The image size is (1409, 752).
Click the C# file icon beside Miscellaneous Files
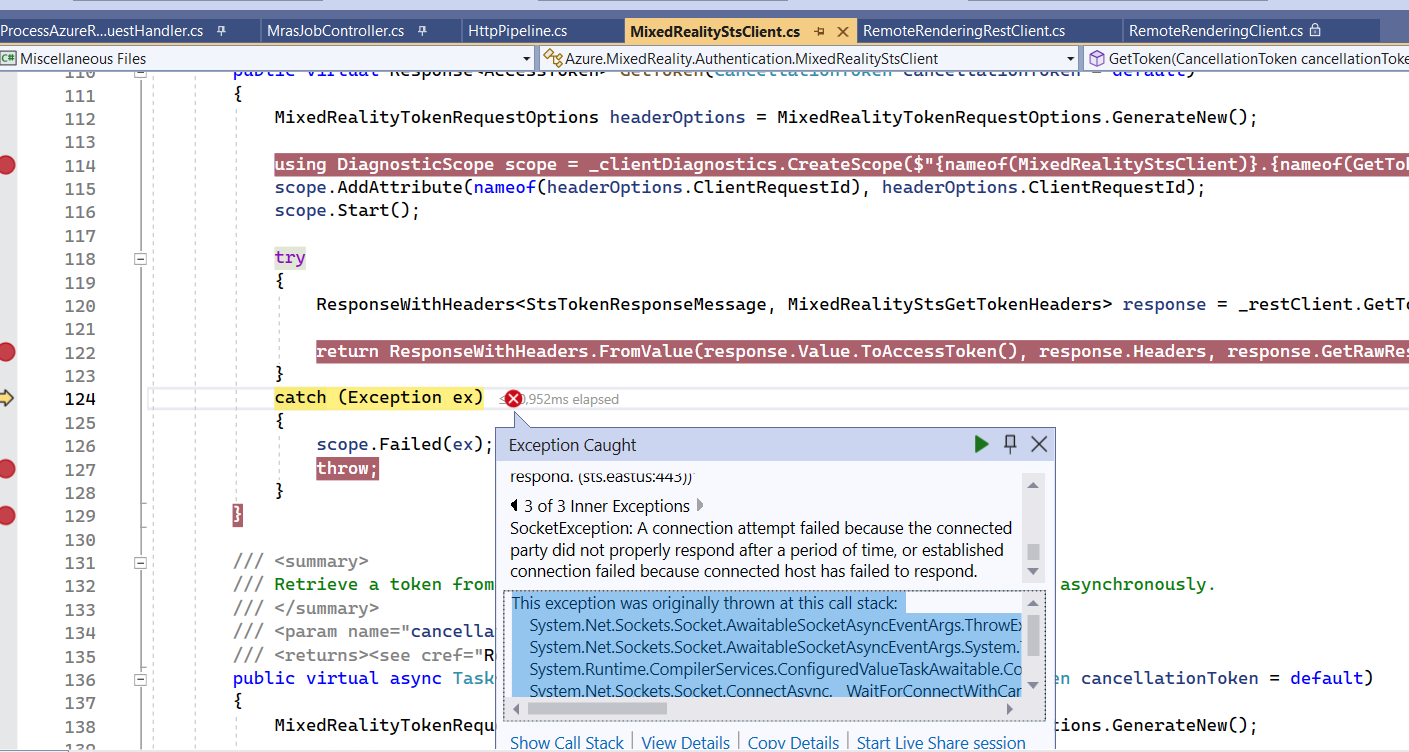(x=10, y=58)
